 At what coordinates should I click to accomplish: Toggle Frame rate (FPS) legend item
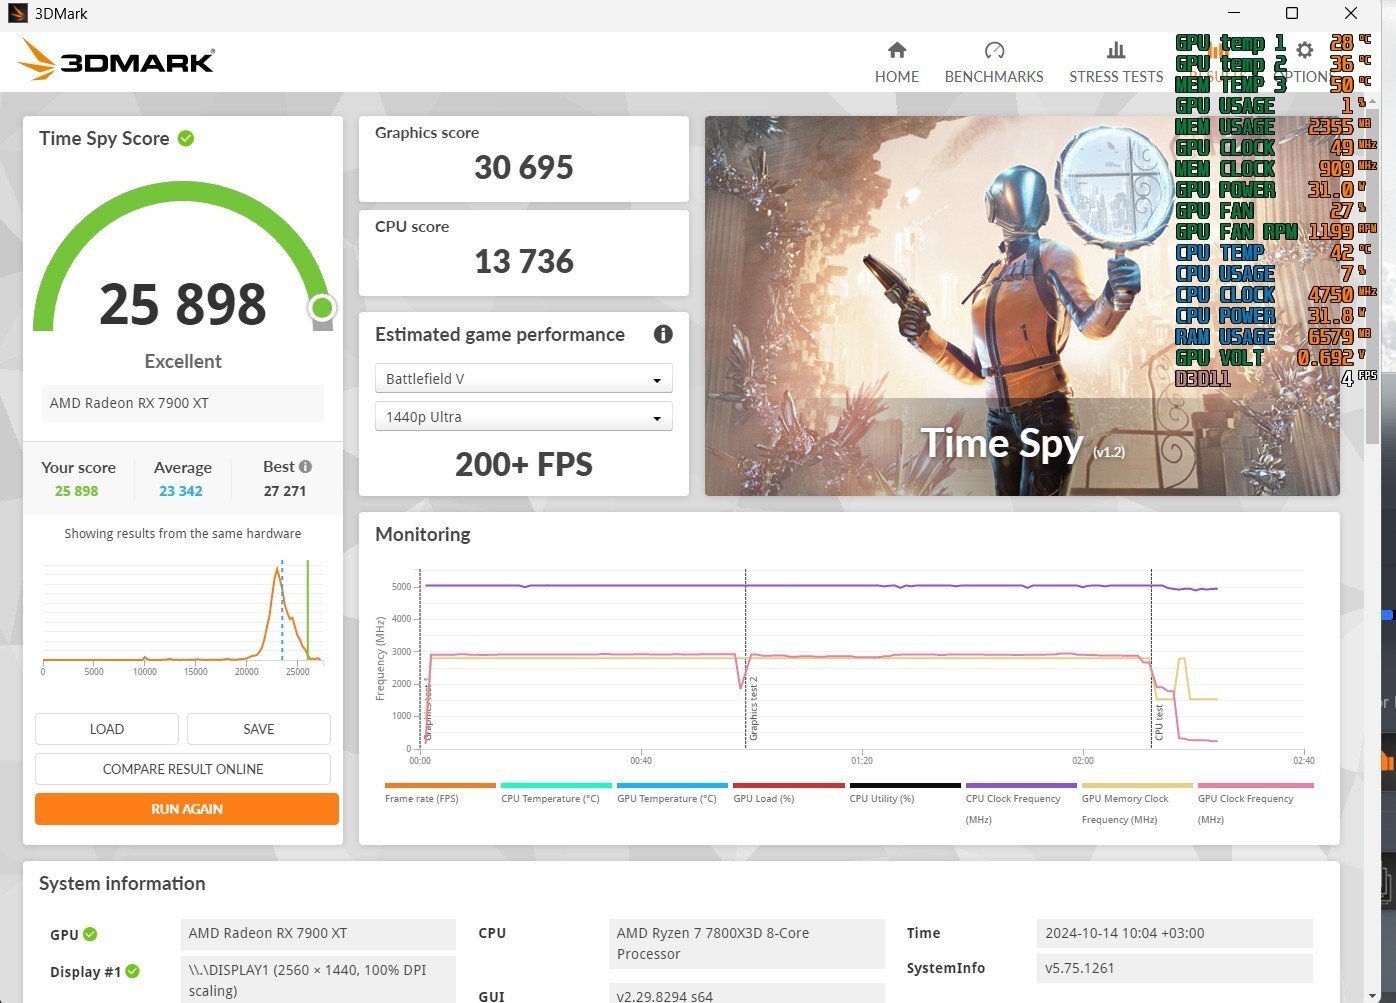click(x=440, y=794)
